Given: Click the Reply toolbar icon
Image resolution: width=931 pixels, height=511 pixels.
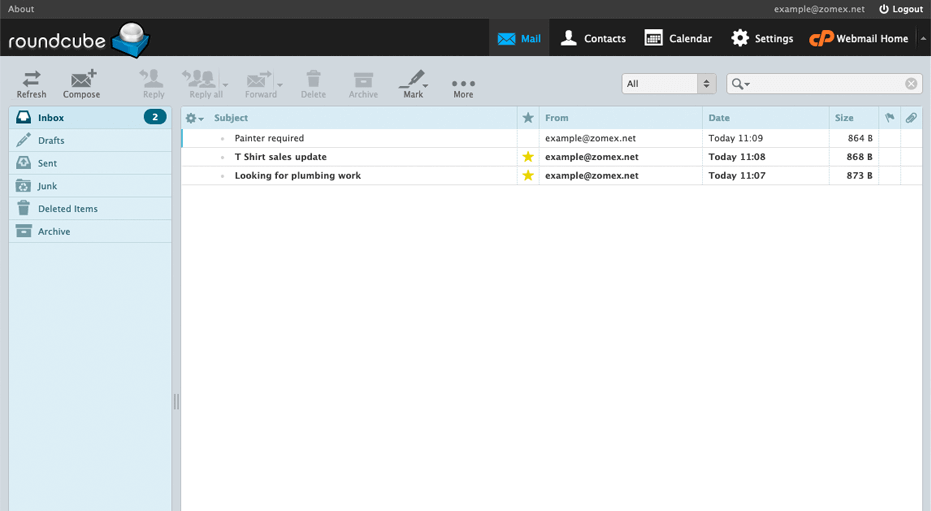Looking at the screenshot, I should tap(153, 84).
